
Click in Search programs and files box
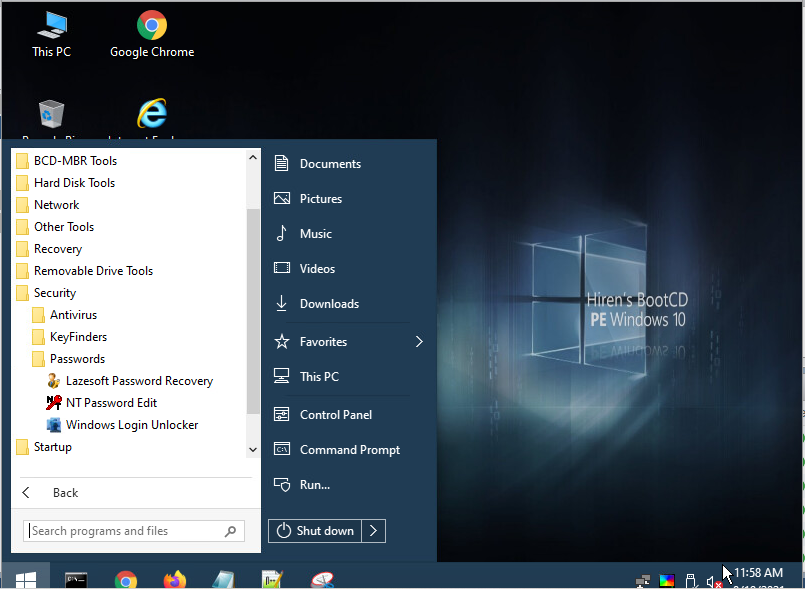pos(133,531)
